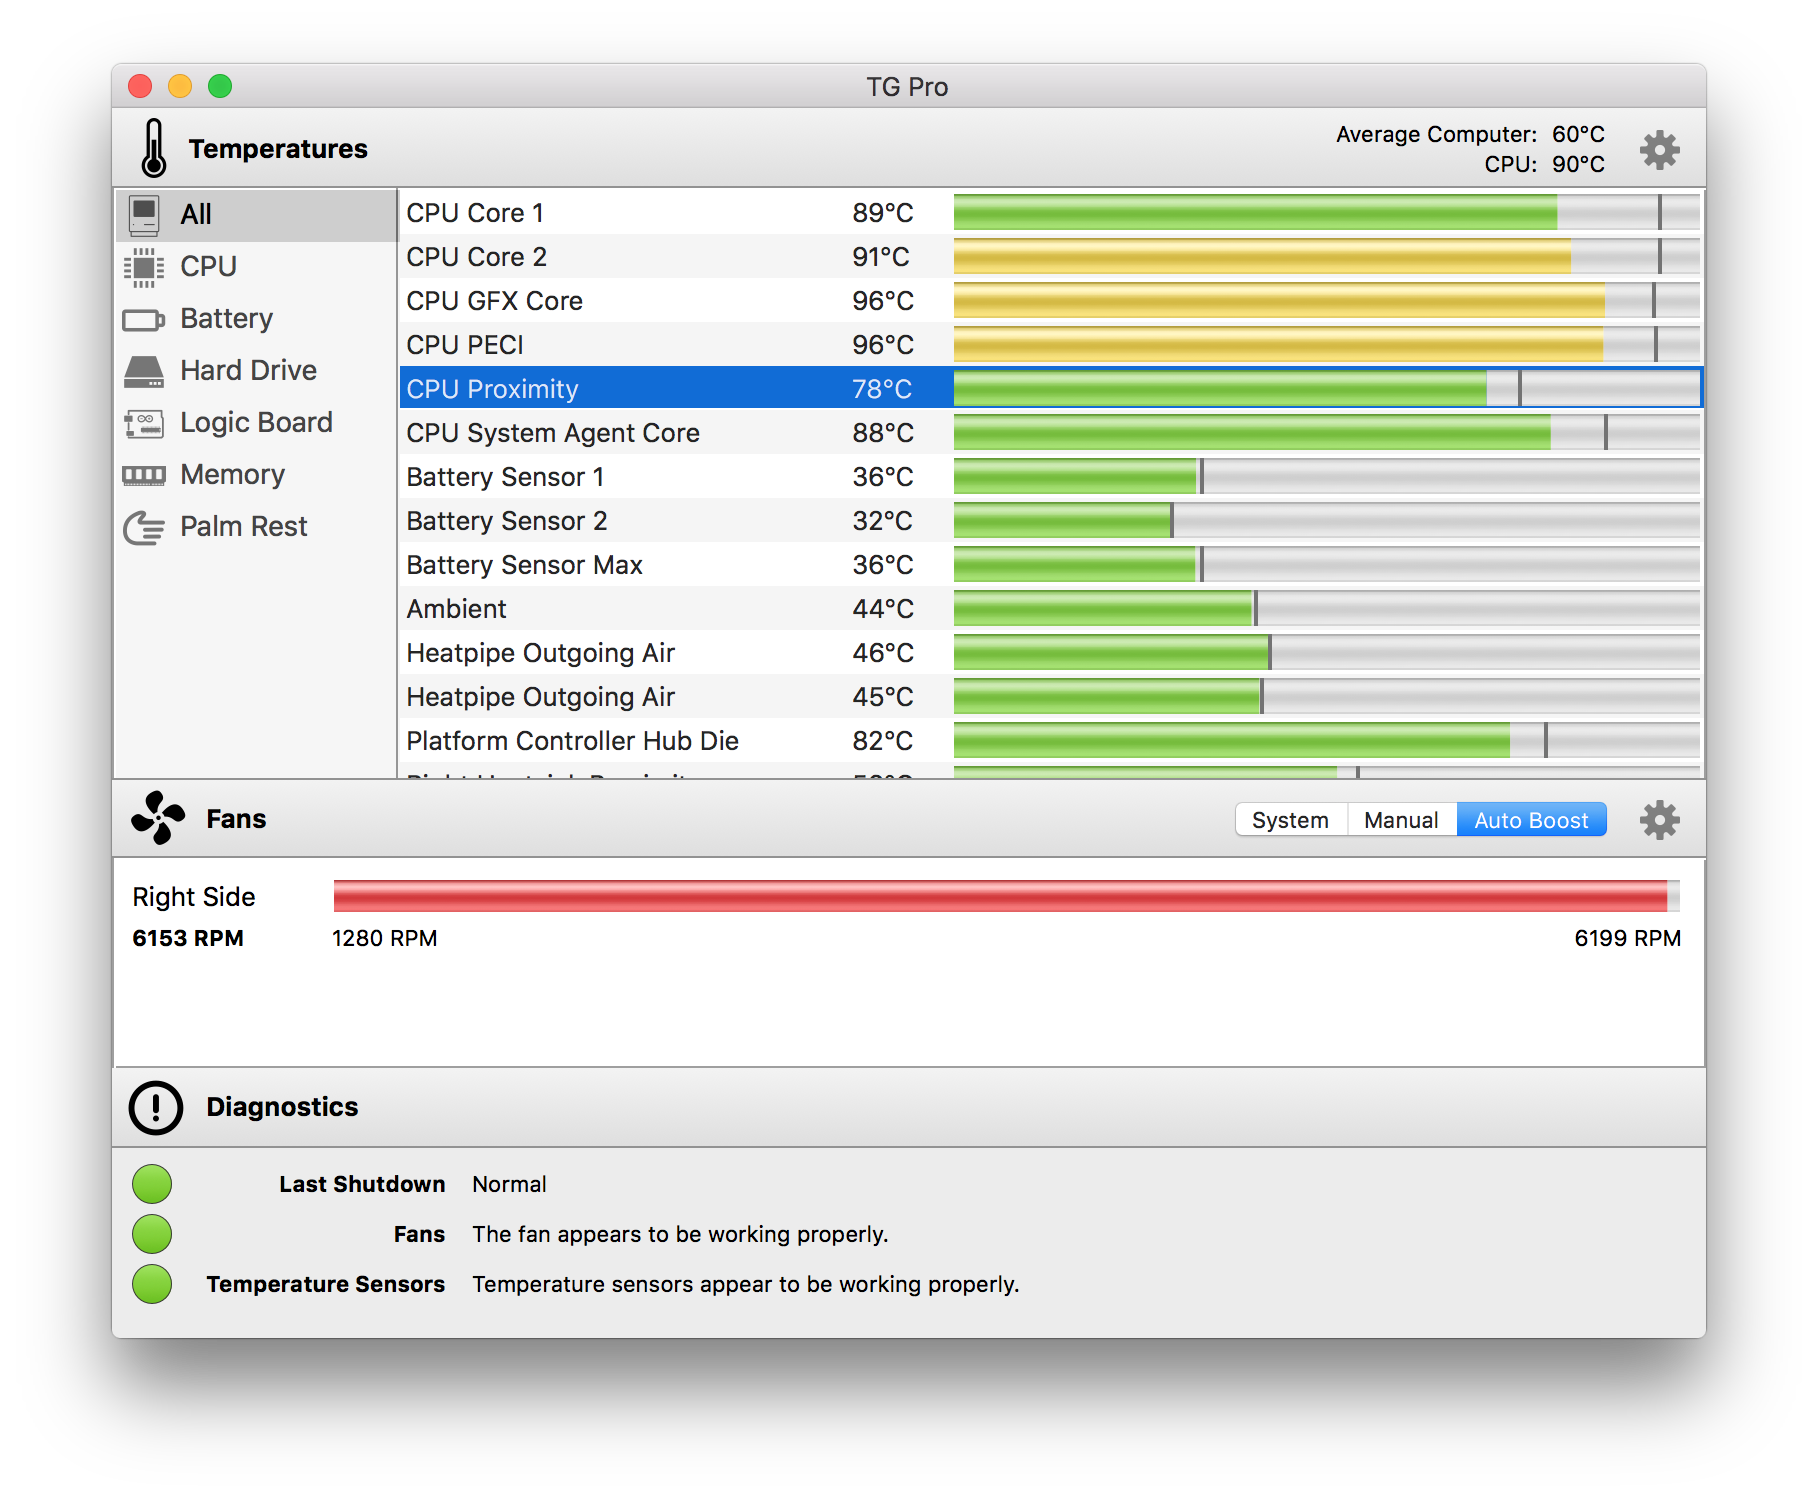Select CPU System Agent Core row
1818x1498 pixels.
(x=1050, y=432)
